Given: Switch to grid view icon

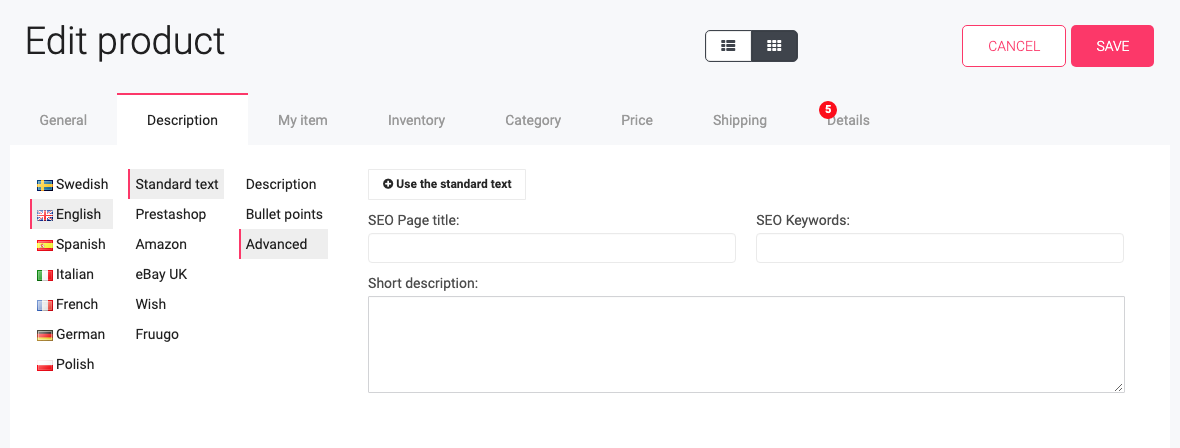Looking at the screenshot, I should [774, 46].
